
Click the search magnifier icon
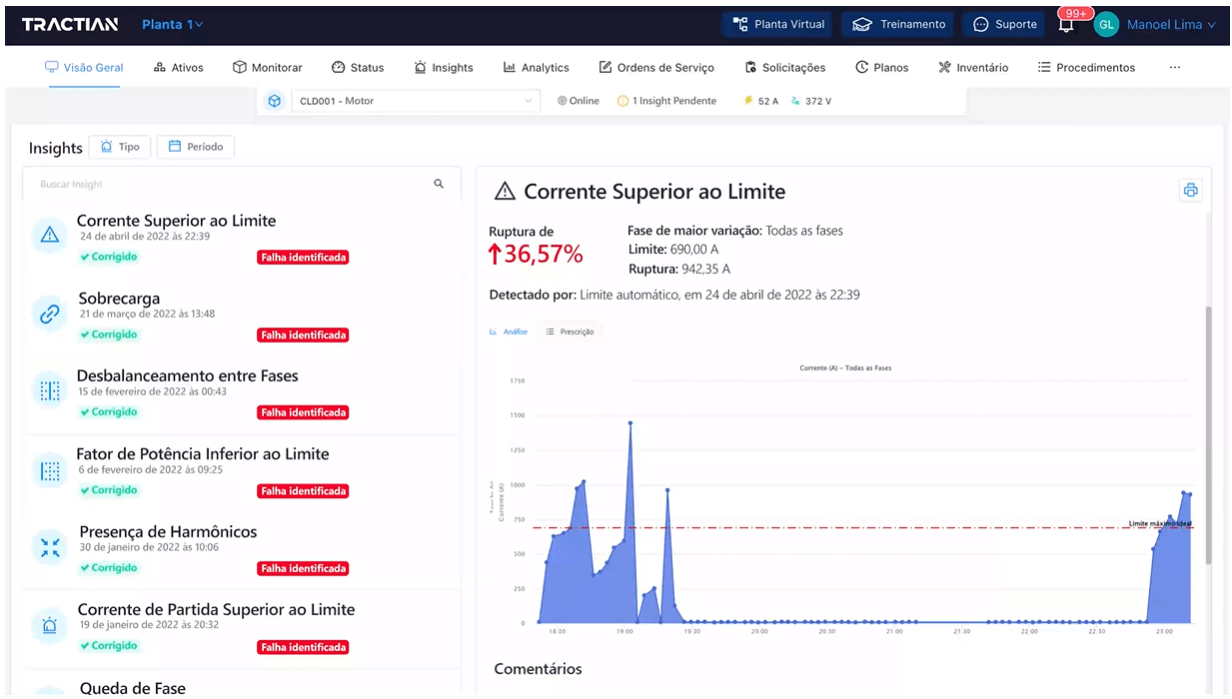tap(438, 184)
